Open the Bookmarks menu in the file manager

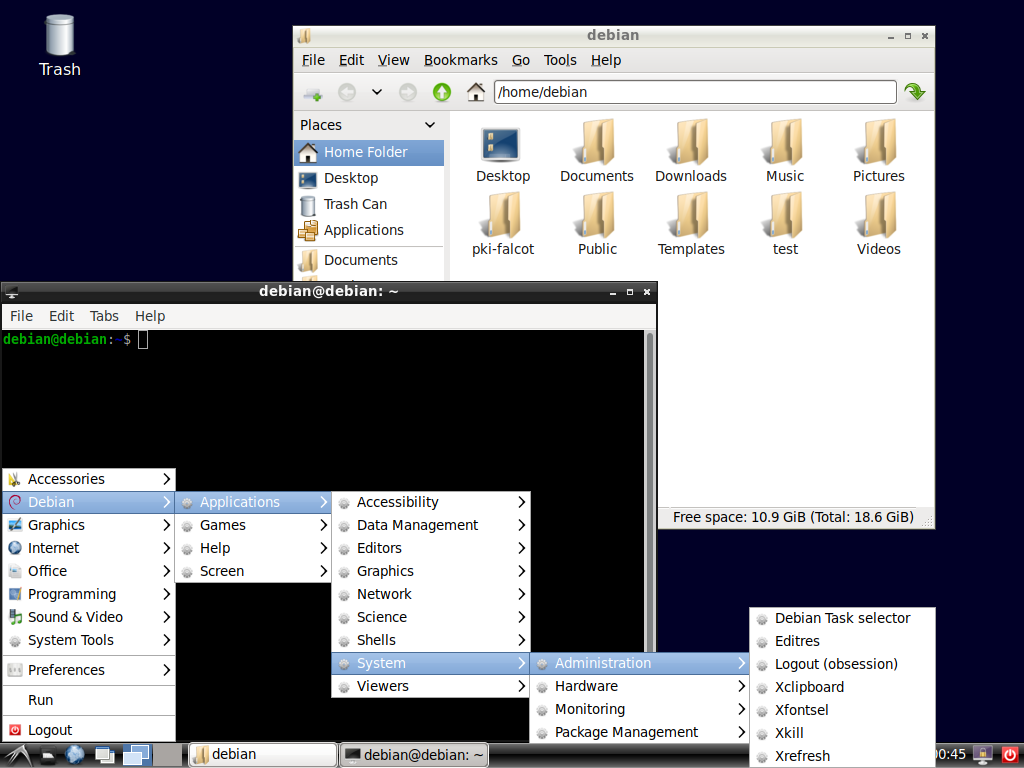(x=461, y=60)
